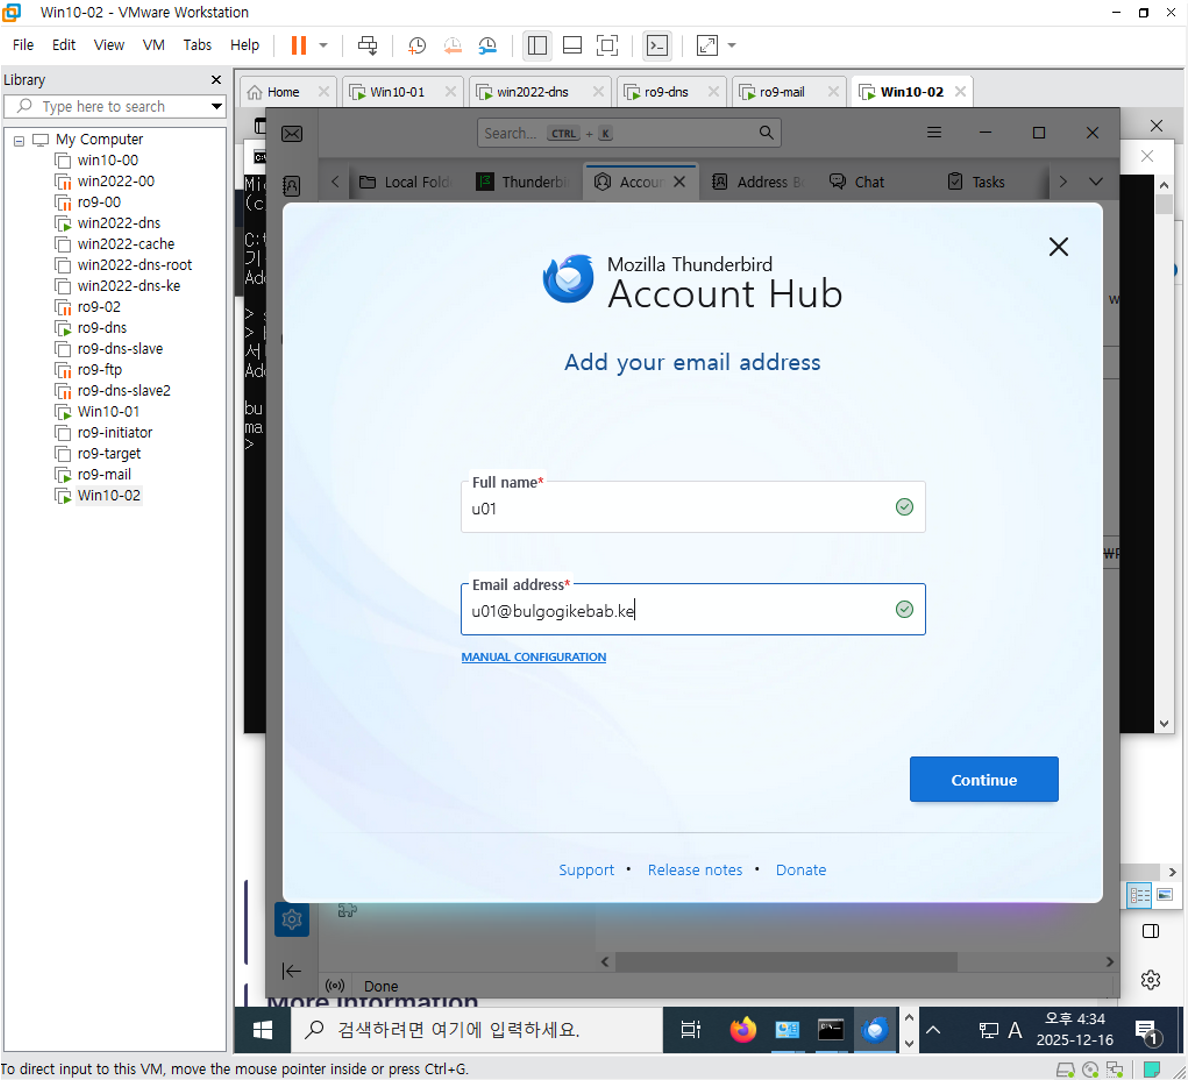The height and width of the screenshot is (1080, 1188).
Task: Pause the VM with the suspend button
Action: pyautogui.click(x=299, y=45)
